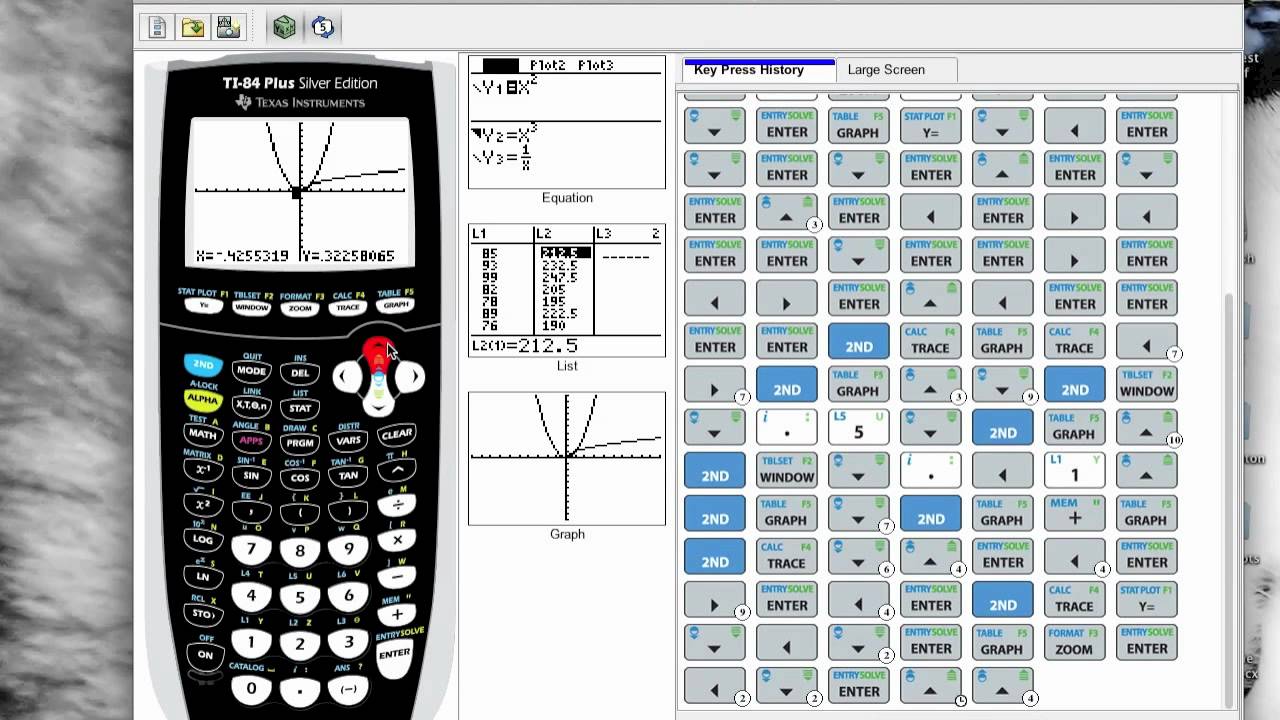Switch to the Key Press History tab
Screen dimensions: 1280x720
pyautogui.click(x=759, y=69)
